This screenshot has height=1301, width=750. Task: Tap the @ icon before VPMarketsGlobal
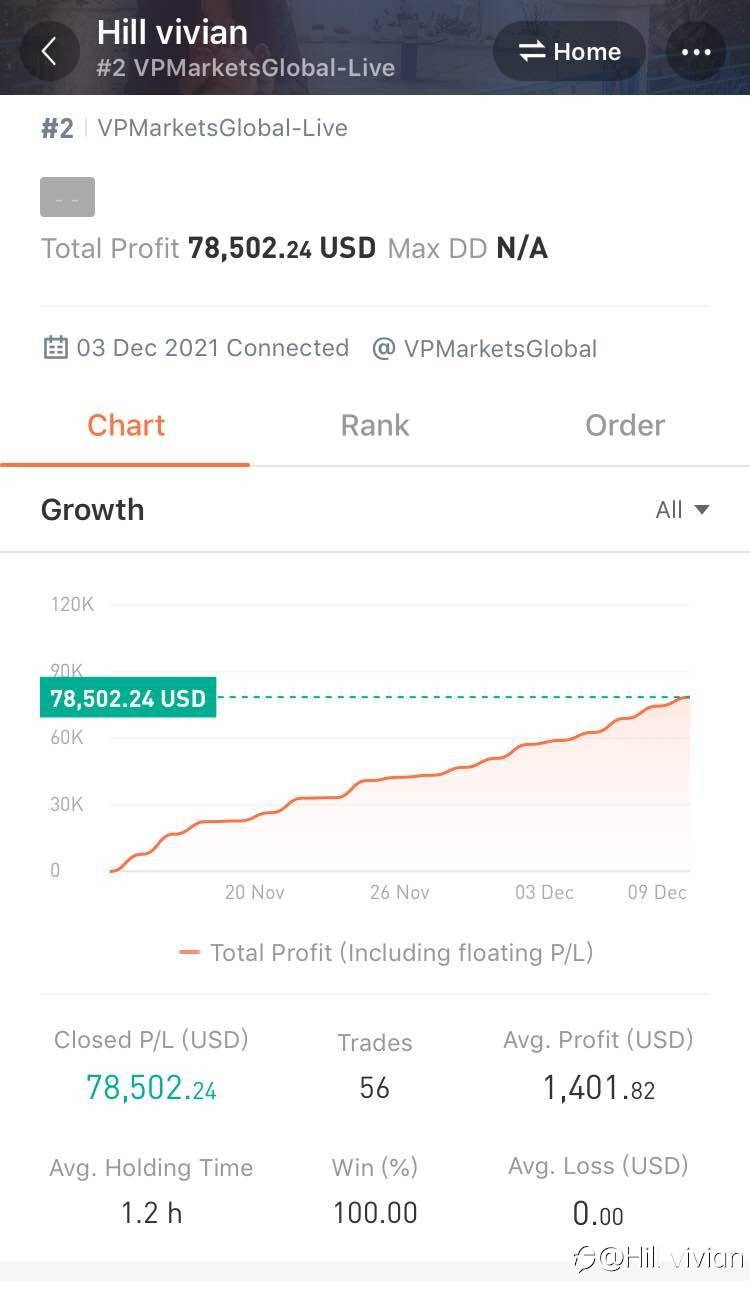click(383, 349)
